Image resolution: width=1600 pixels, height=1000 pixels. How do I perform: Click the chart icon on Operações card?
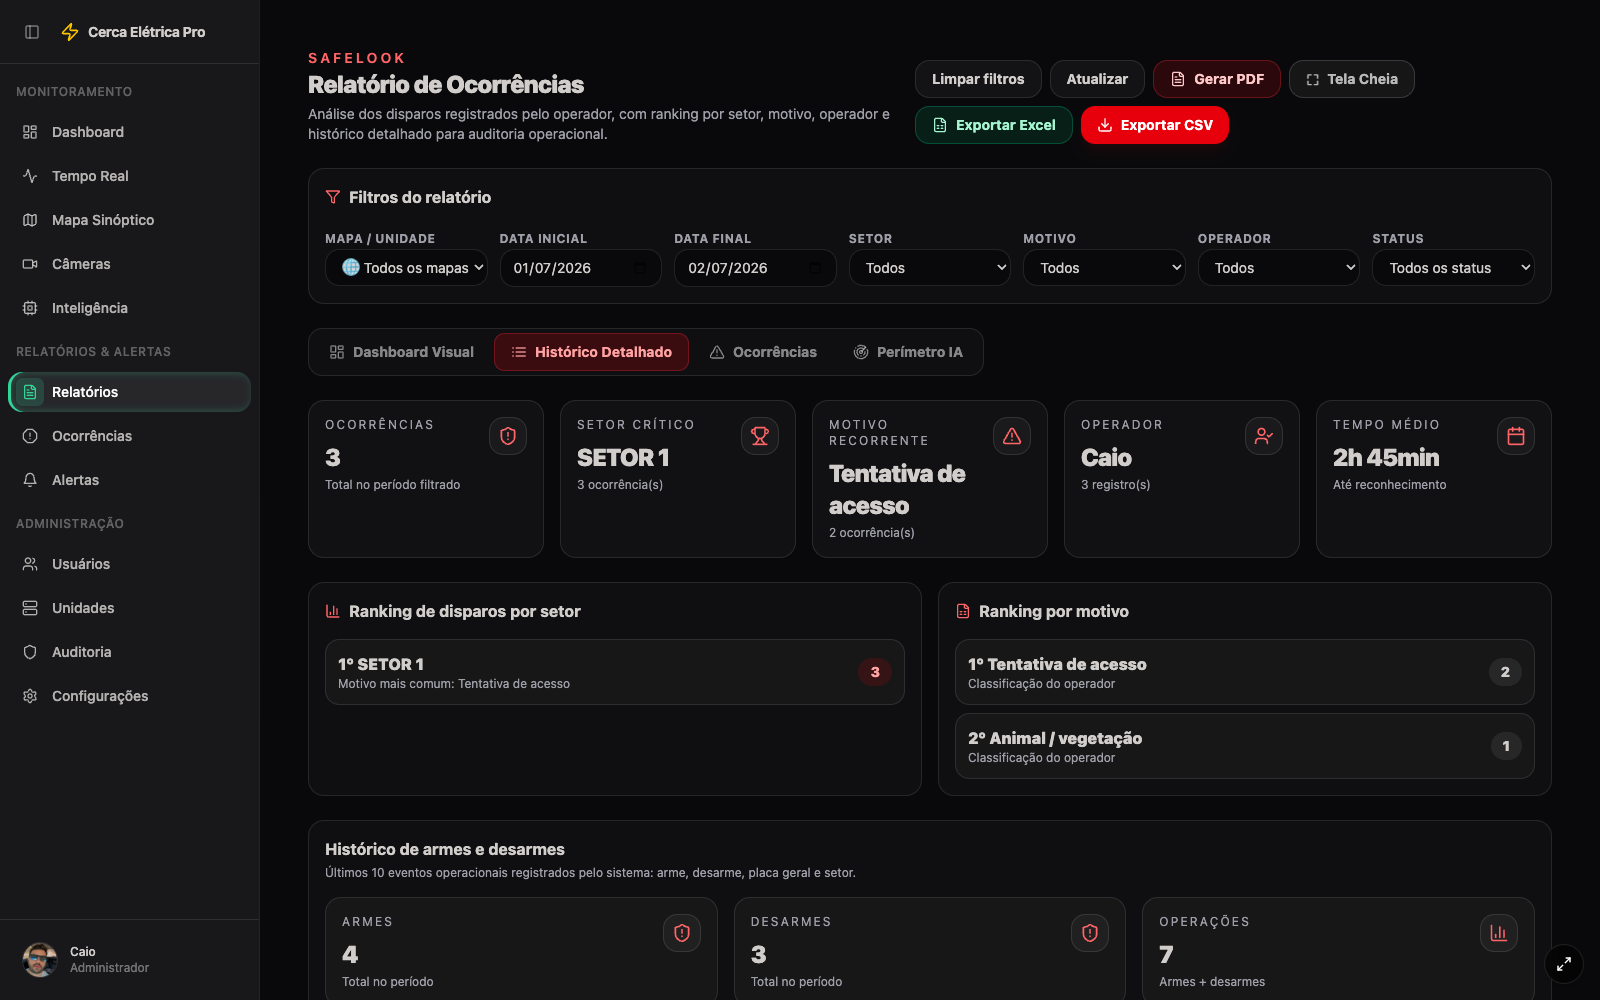(x=1499, y=933)
